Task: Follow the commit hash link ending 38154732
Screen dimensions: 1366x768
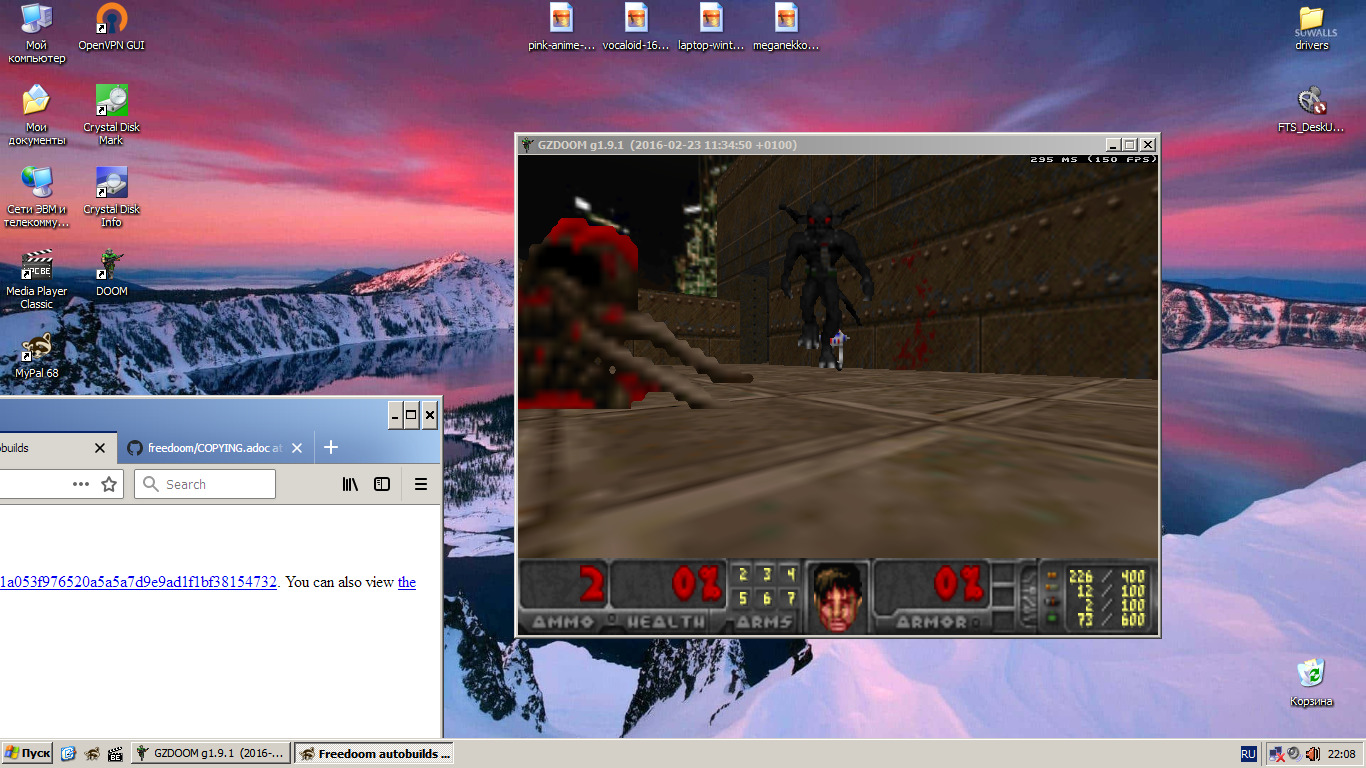Action: pos(138,582)
